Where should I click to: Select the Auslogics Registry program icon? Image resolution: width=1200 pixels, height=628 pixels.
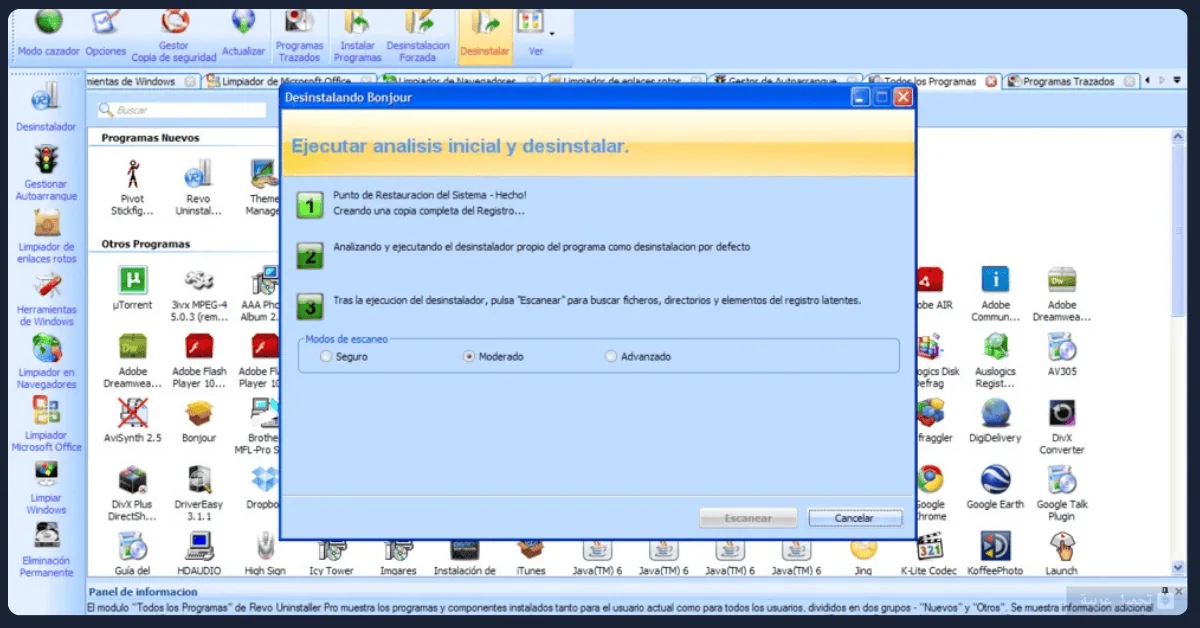(x=995, y=361)
